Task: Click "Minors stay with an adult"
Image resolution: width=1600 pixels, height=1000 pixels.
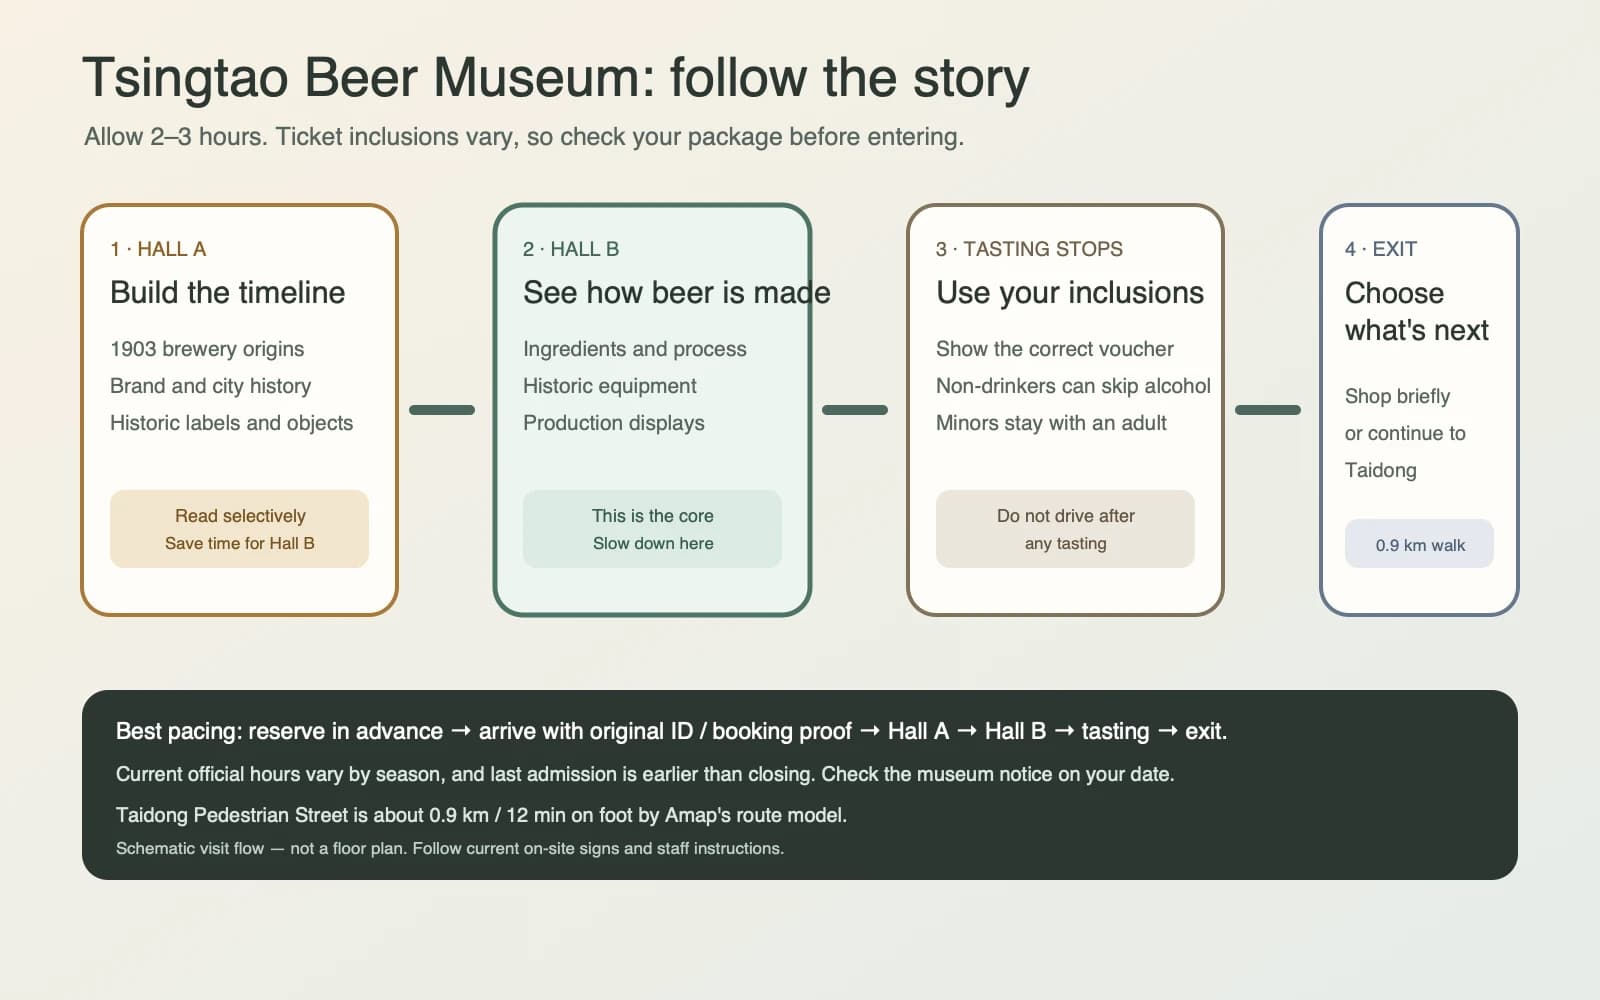Action: [1051, 423]
